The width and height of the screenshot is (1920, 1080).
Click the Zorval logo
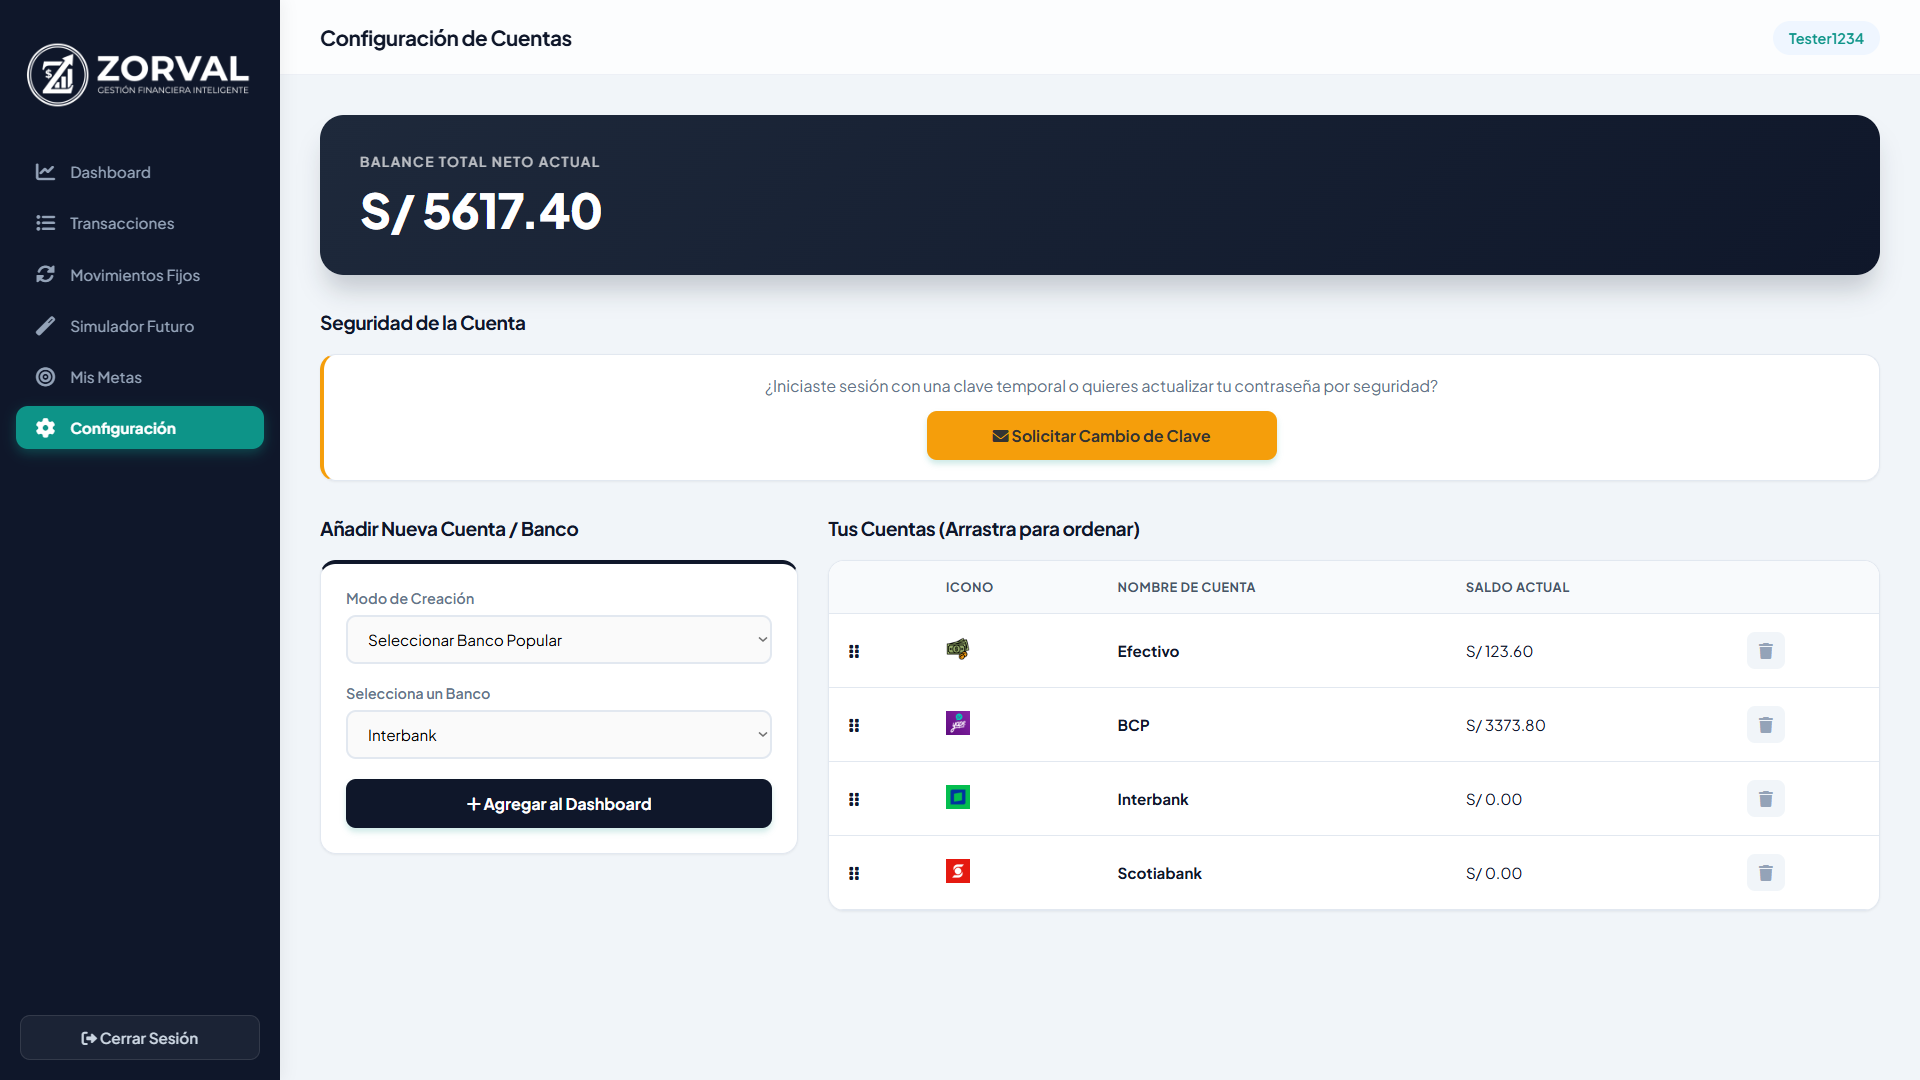coord(138,74)
